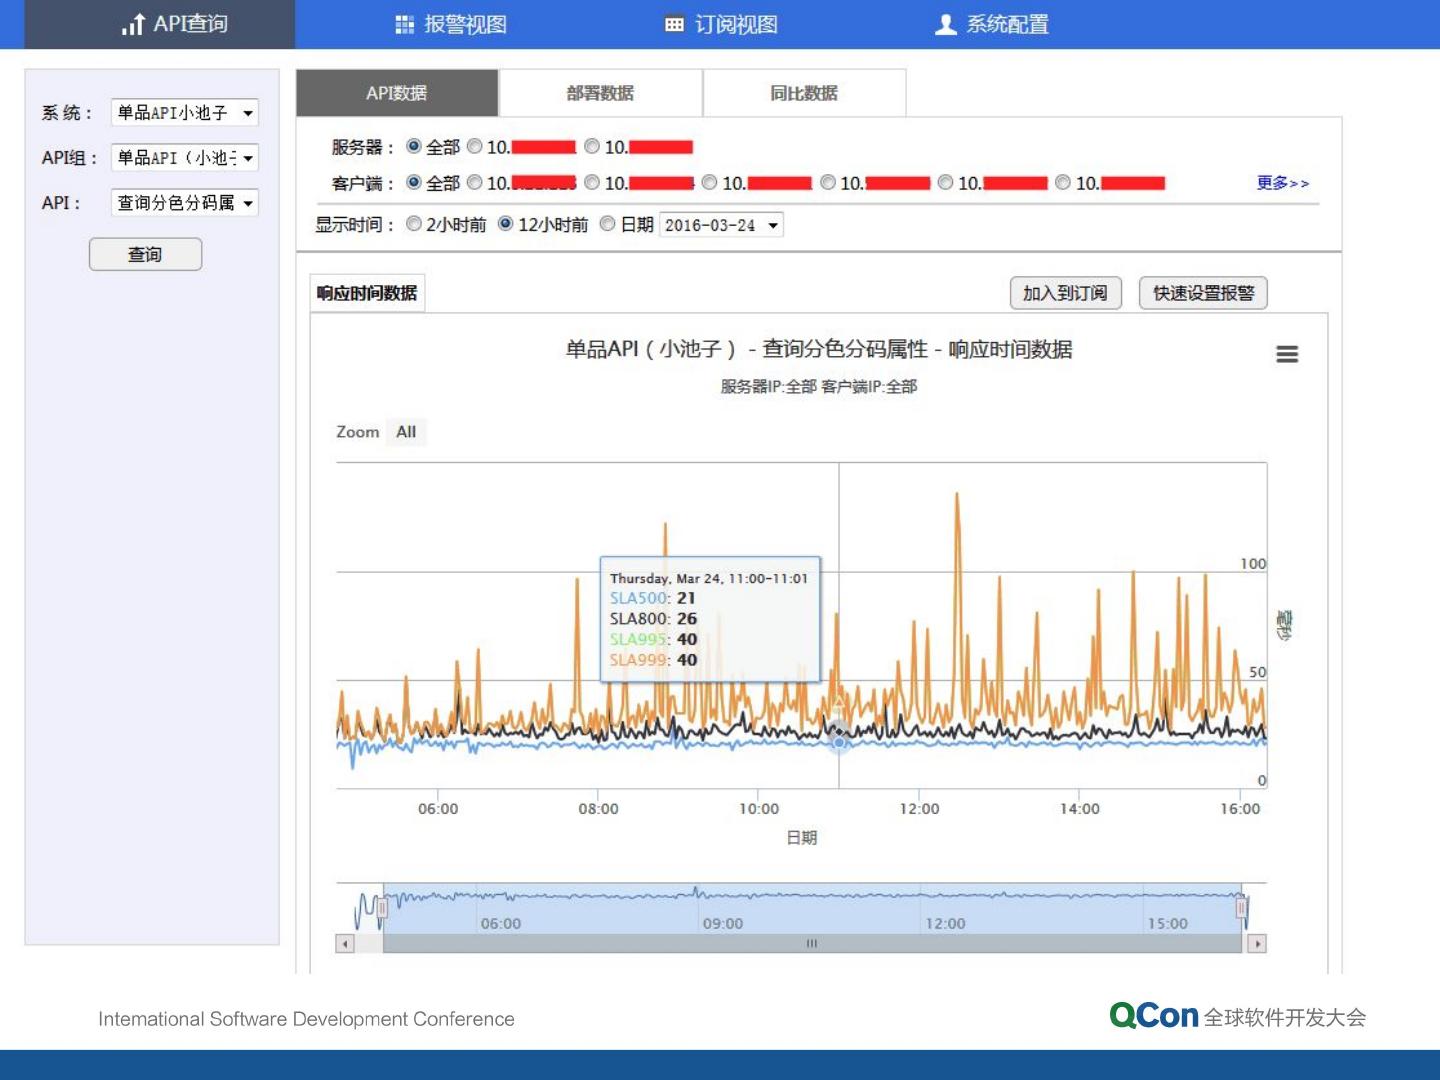Click the 查询 button
Viewport: 1440px width, 1080px height.
click(x=145, y=254)
